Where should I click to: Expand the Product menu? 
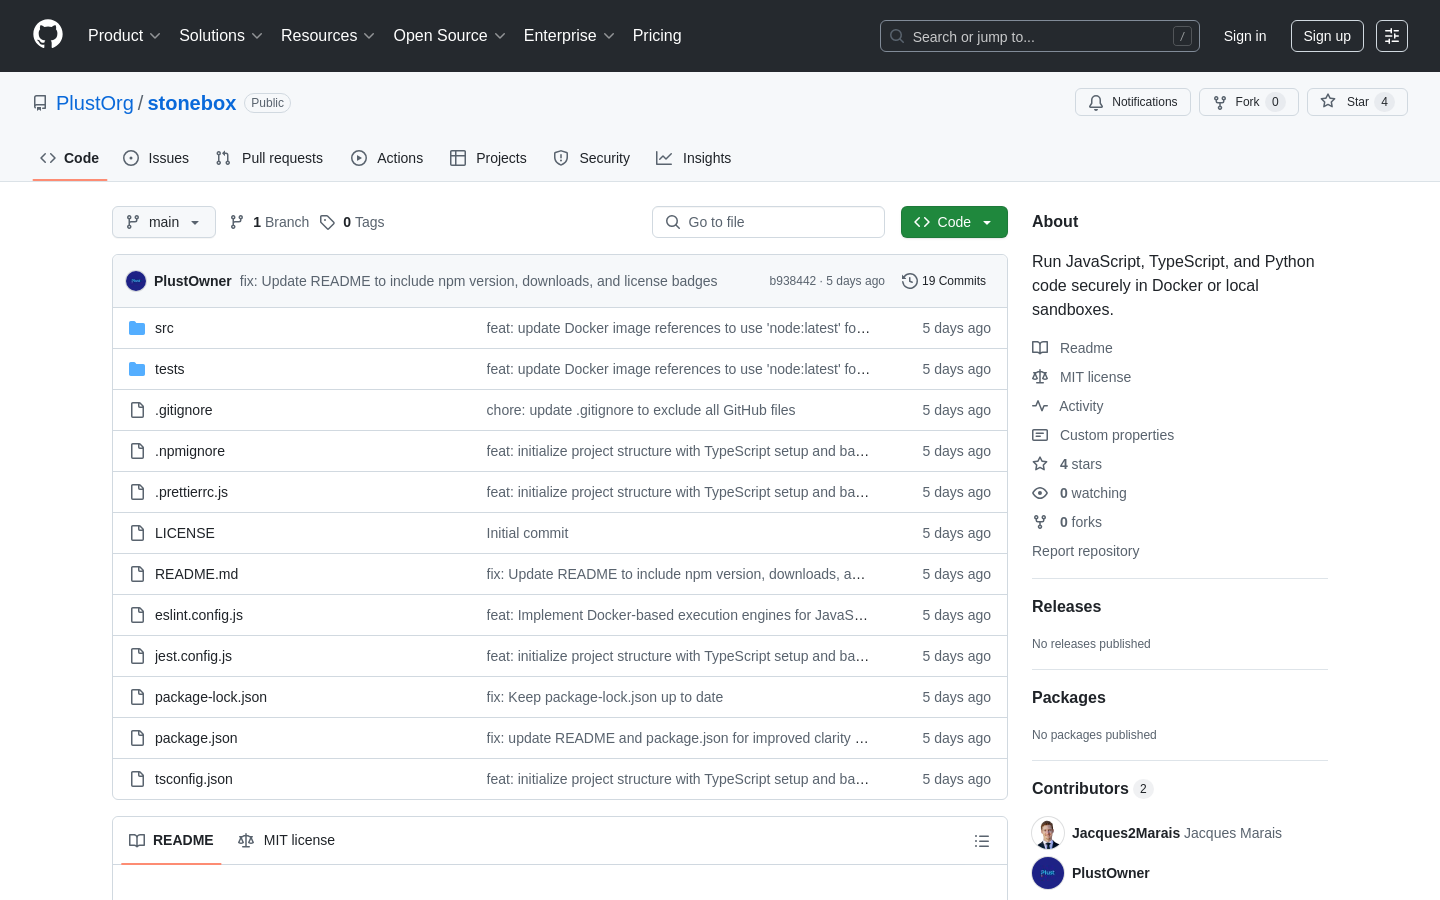pos(124,36)
